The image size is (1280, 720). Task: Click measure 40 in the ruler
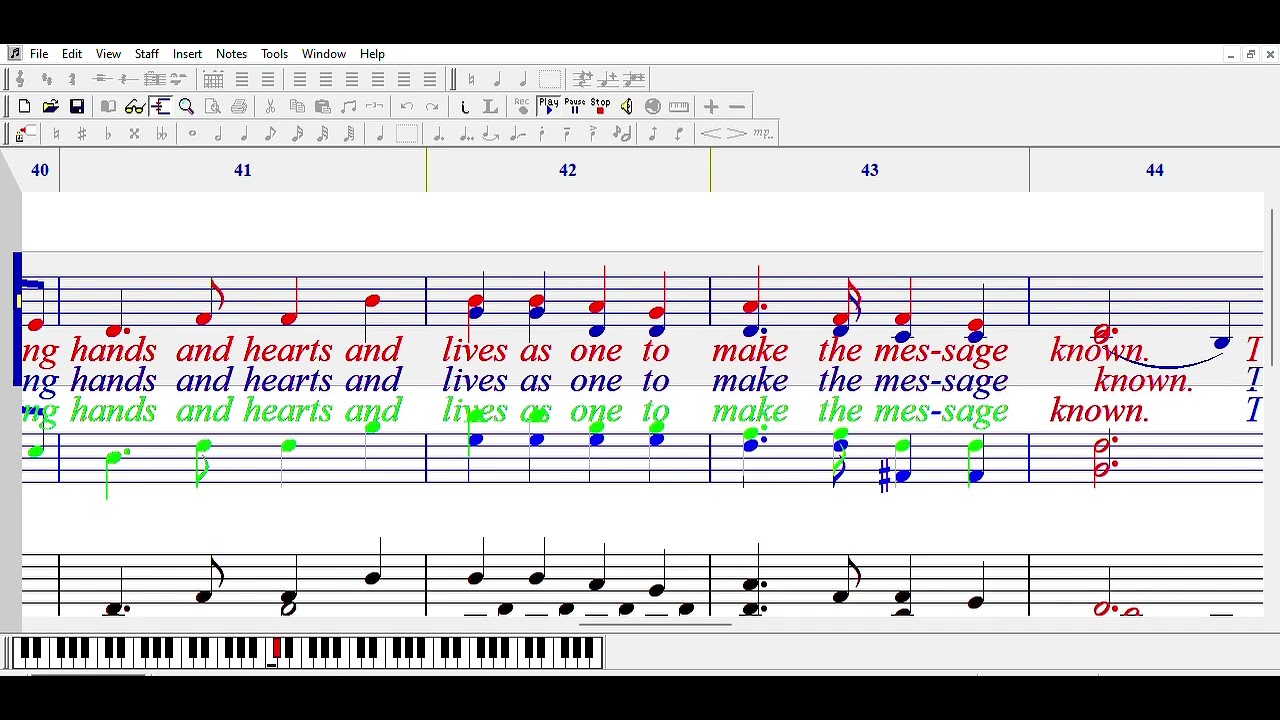pos(40,170)
